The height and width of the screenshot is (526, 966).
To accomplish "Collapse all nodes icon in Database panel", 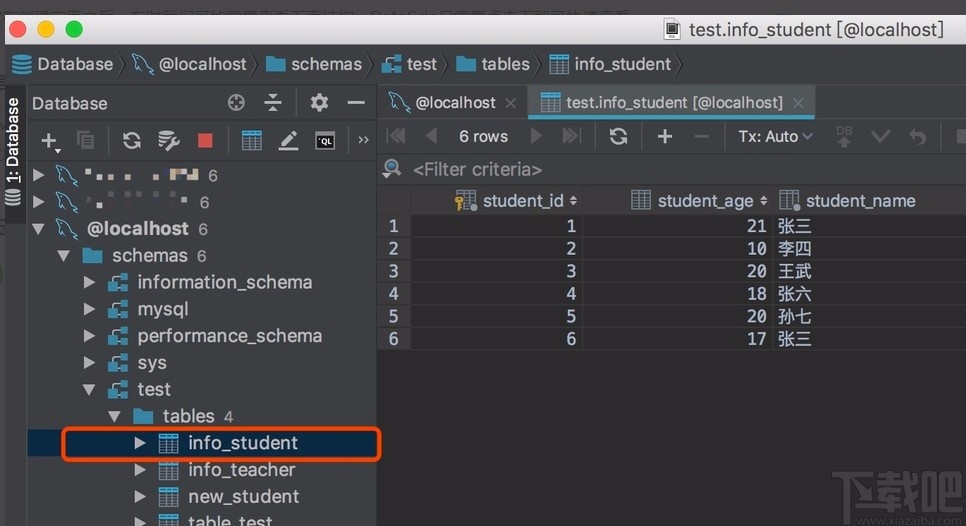I will (x=273, y=102).
